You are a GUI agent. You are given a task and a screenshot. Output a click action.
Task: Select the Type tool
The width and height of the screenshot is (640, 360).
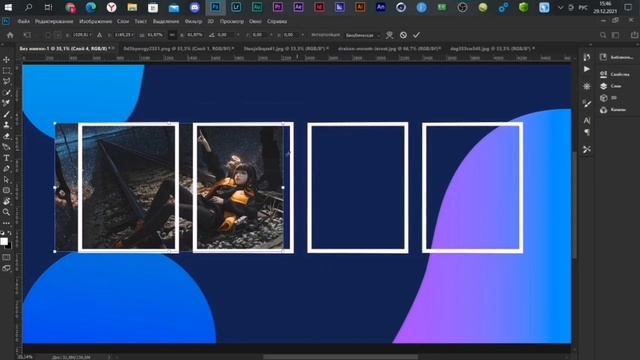(x=7, y=158)
